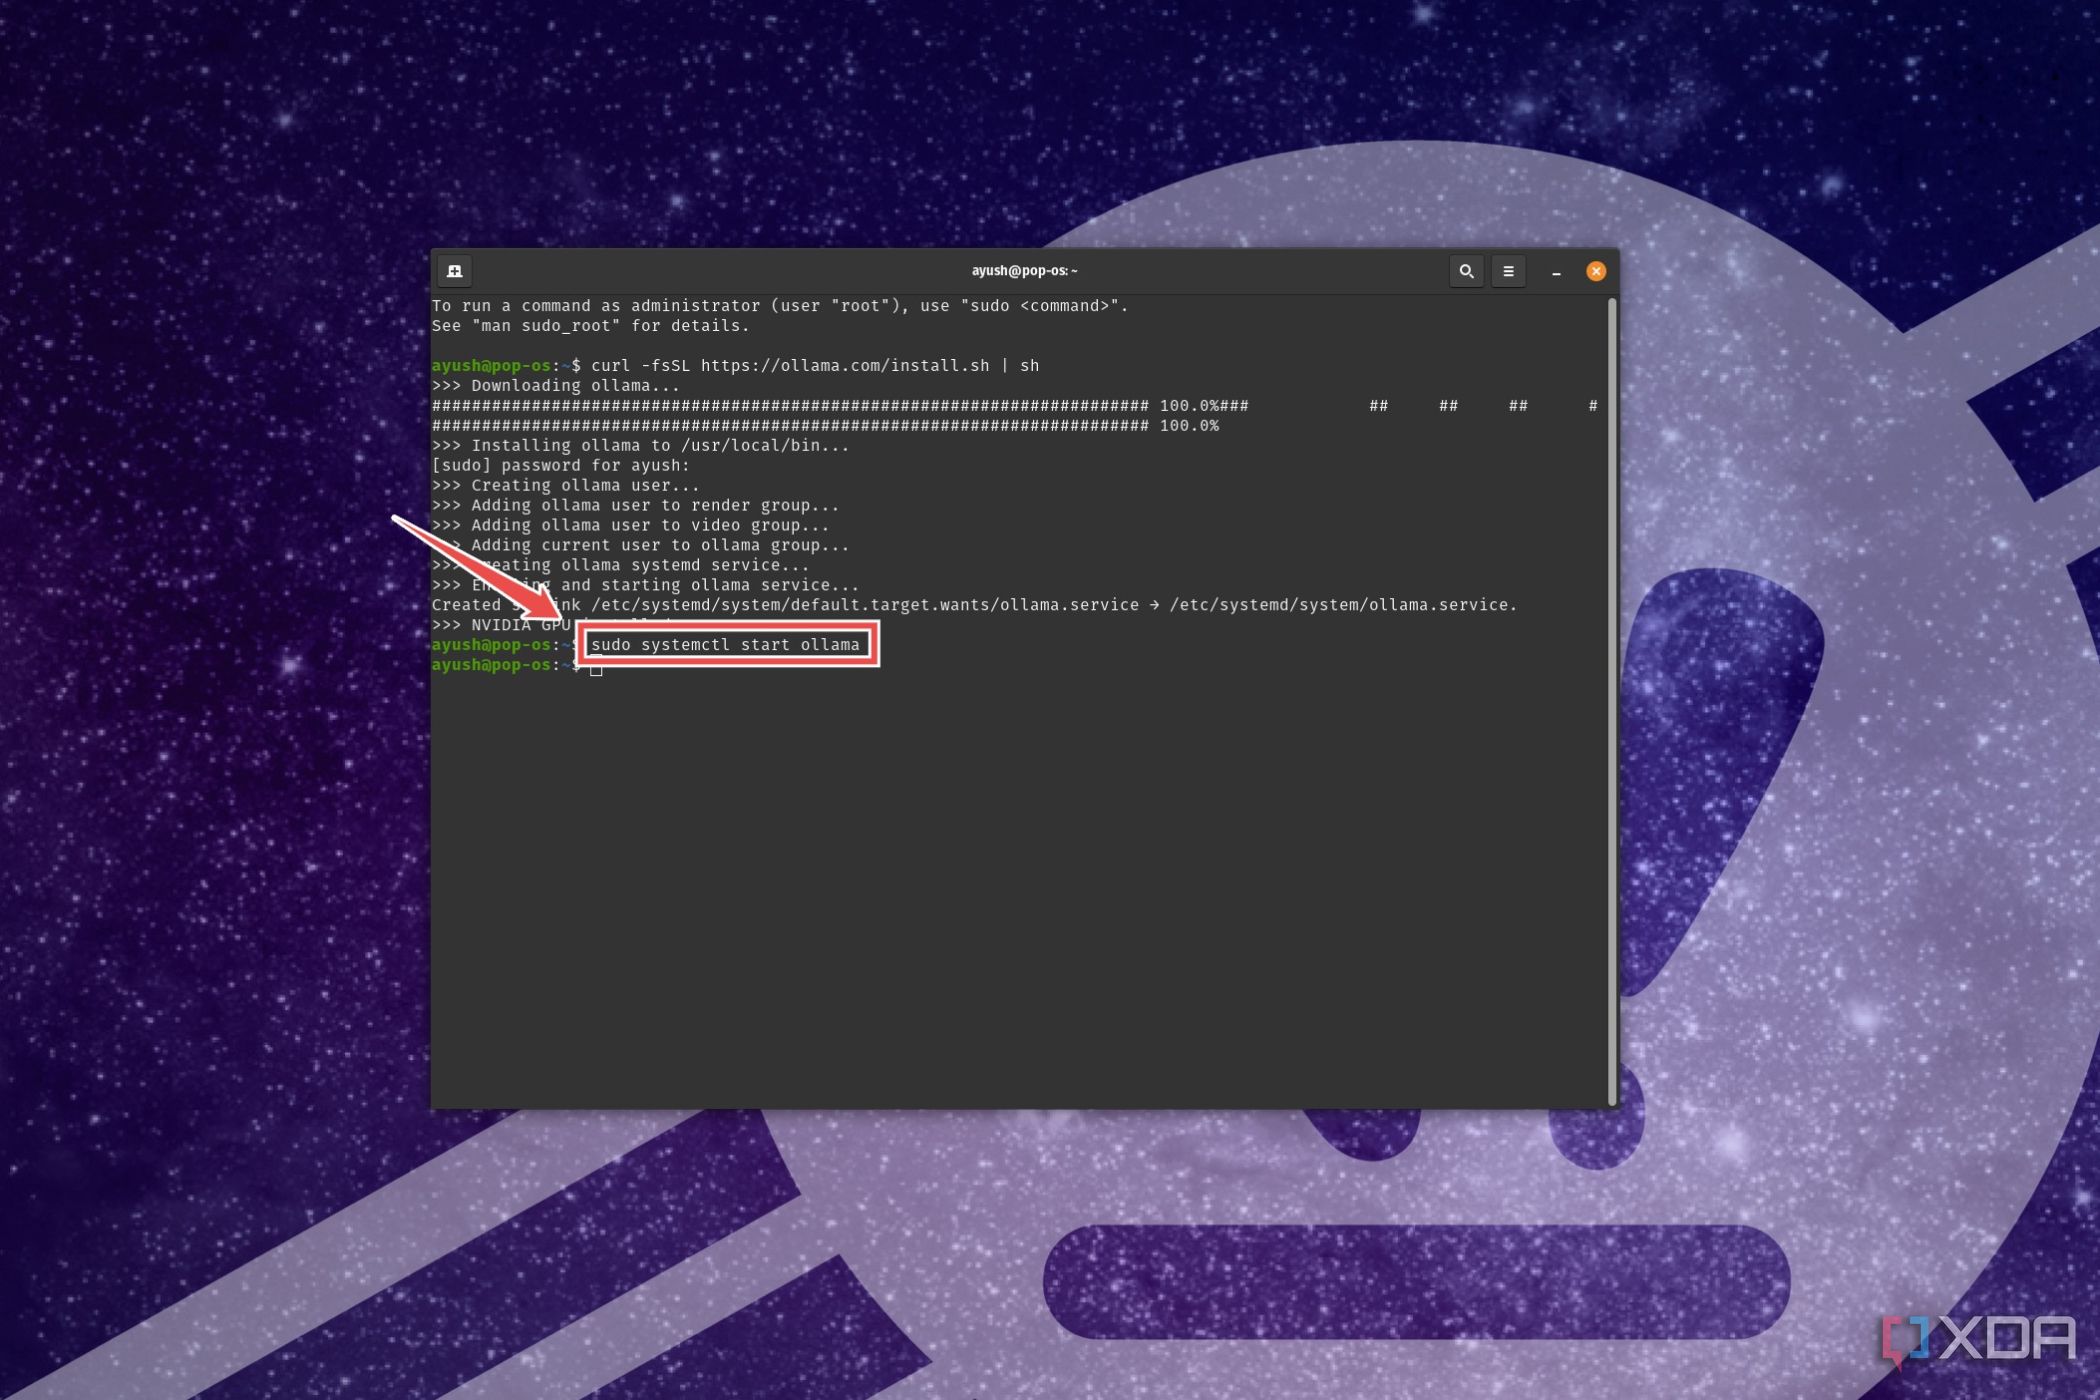2100x1400 pixels.
Task: Click the second 100.0% progress line
Action: [x=826, y=426]
